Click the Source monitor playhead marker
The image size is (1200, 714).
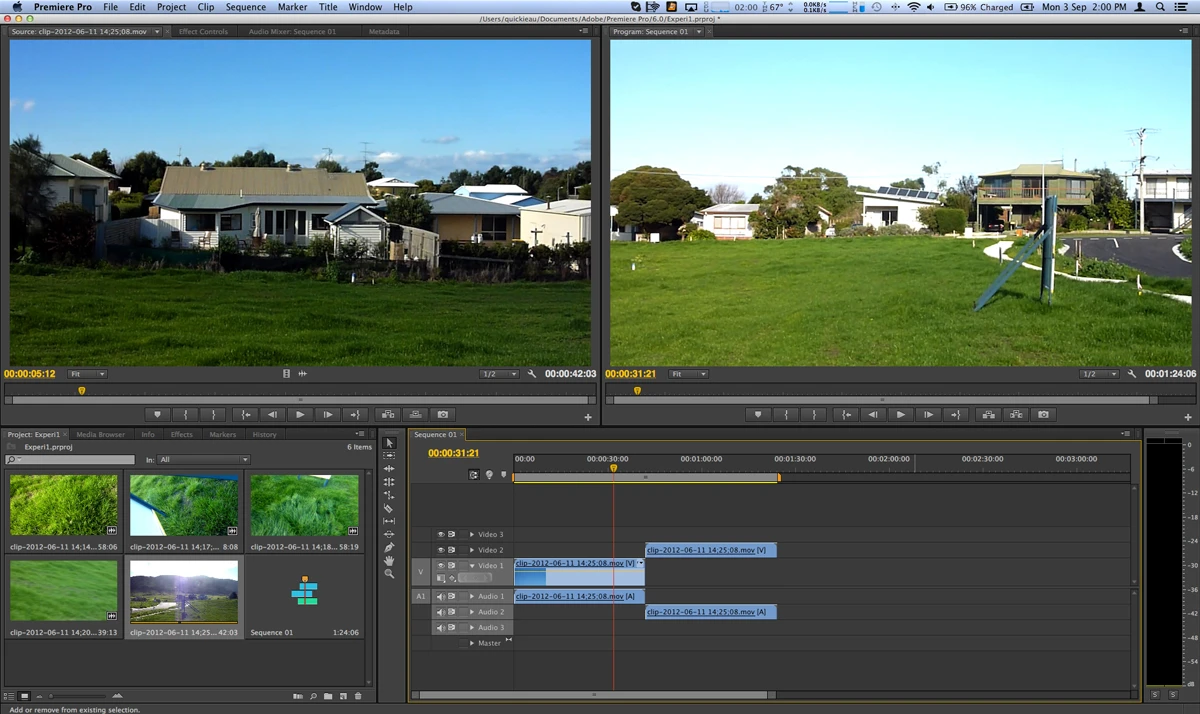pyautogui.click(x=82, y=390)
